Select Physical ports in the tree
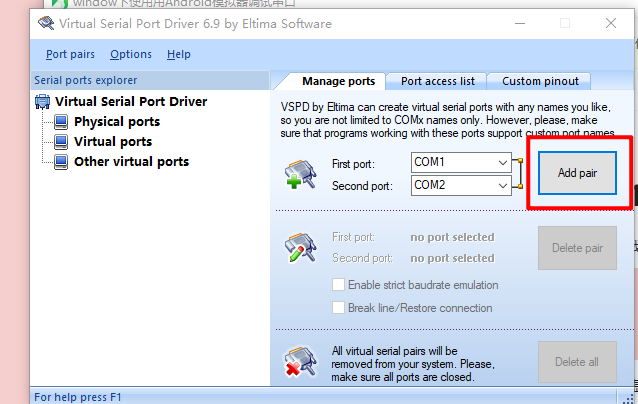Viewport: 638px width, 404px height. click(117, 122)
